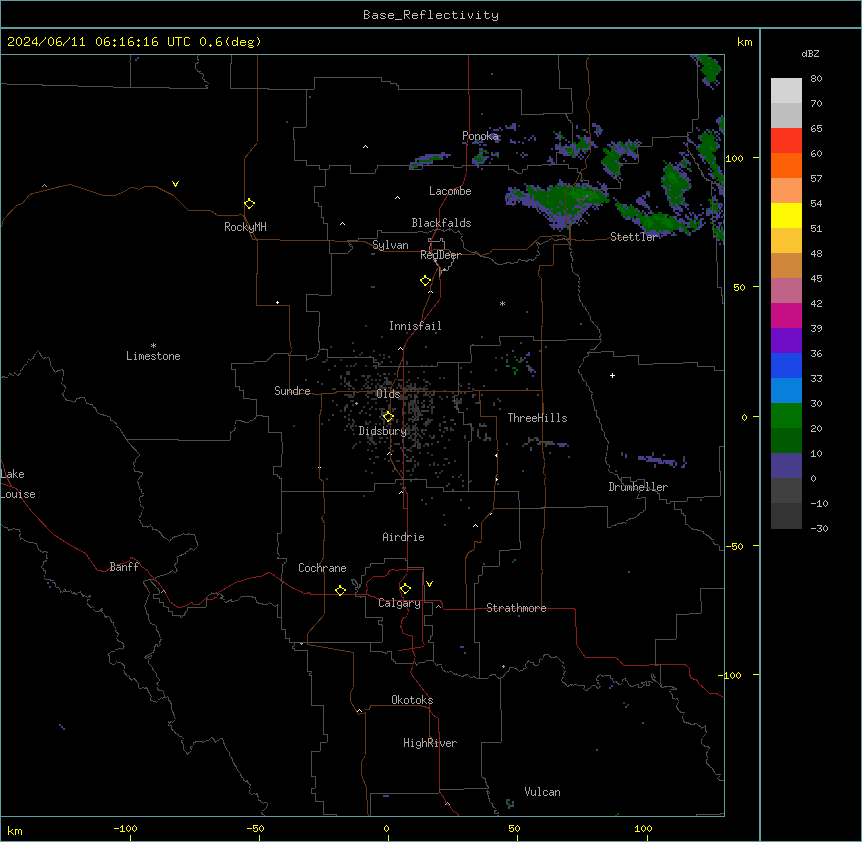
Task: Select the Calgary city label
Action: tap(400, 603)
